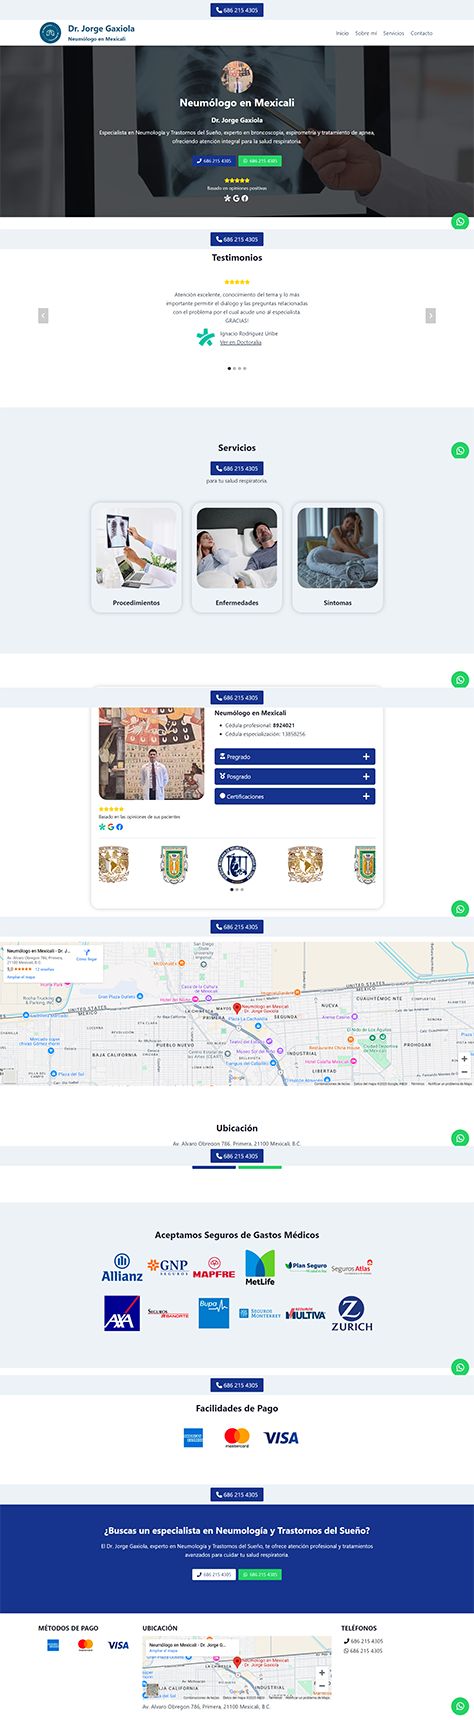Click phone button above Facilidades de Pago heading
This screenshot has width=474, height=1720.
pos(237,1385)
